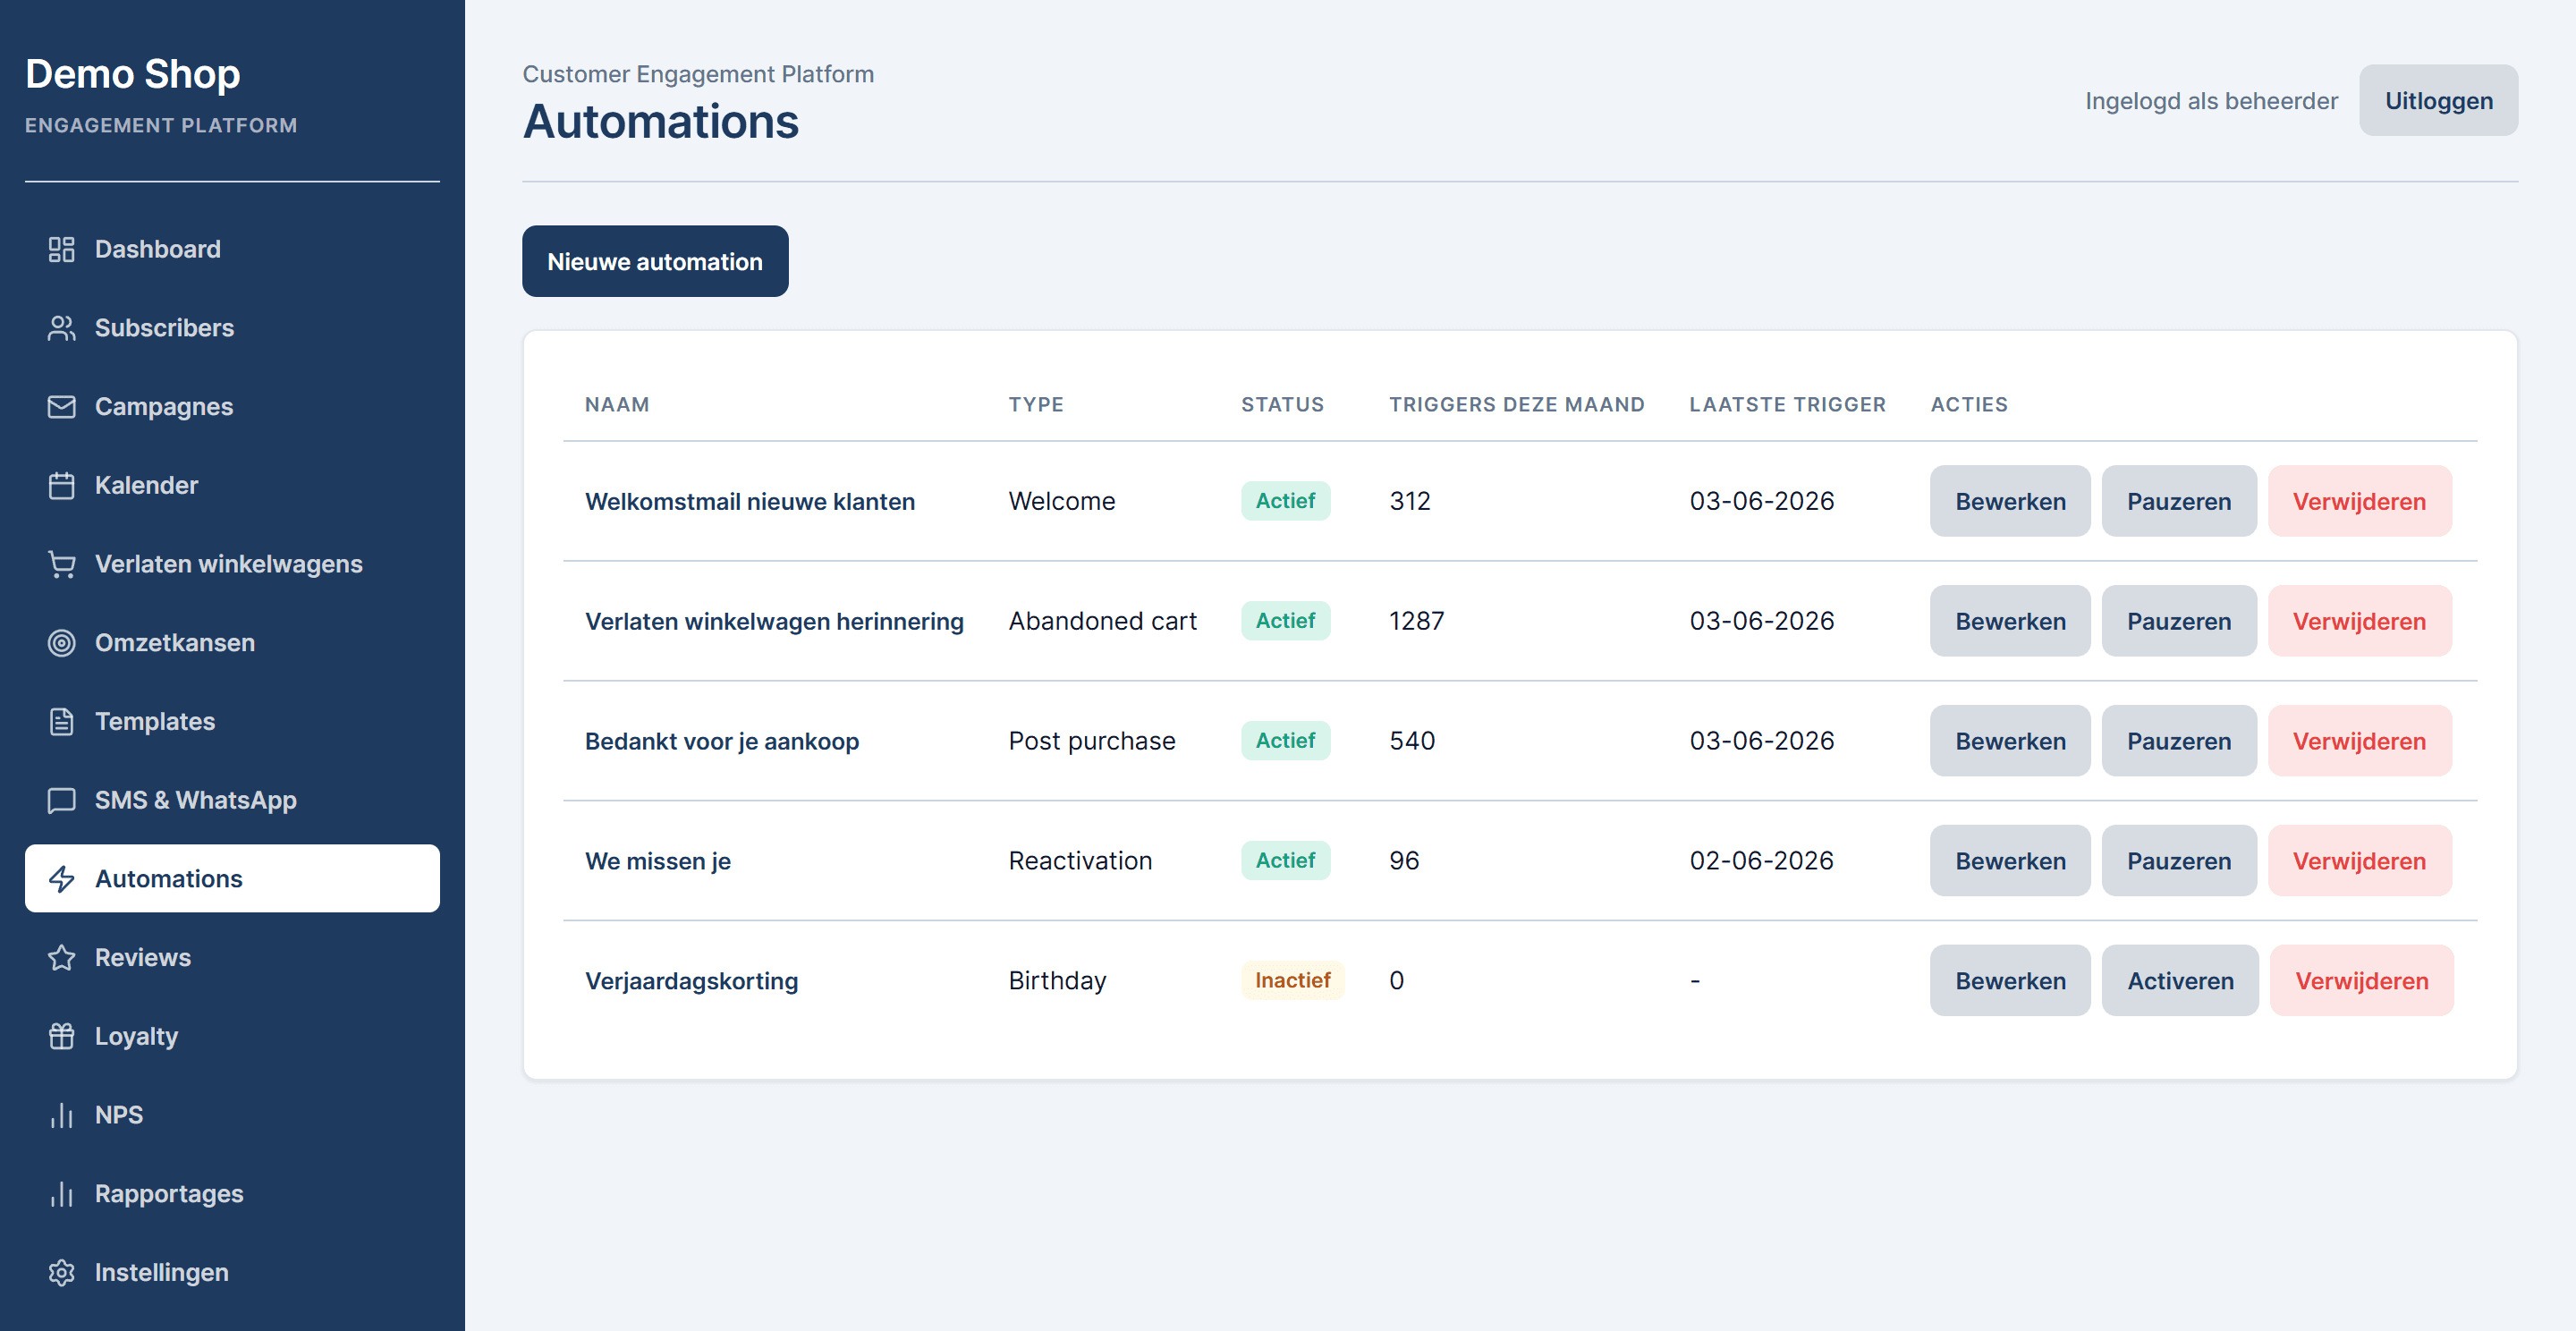Click the Naam column header
This screenshot has height=1331, width=2576.
point(617,404)
